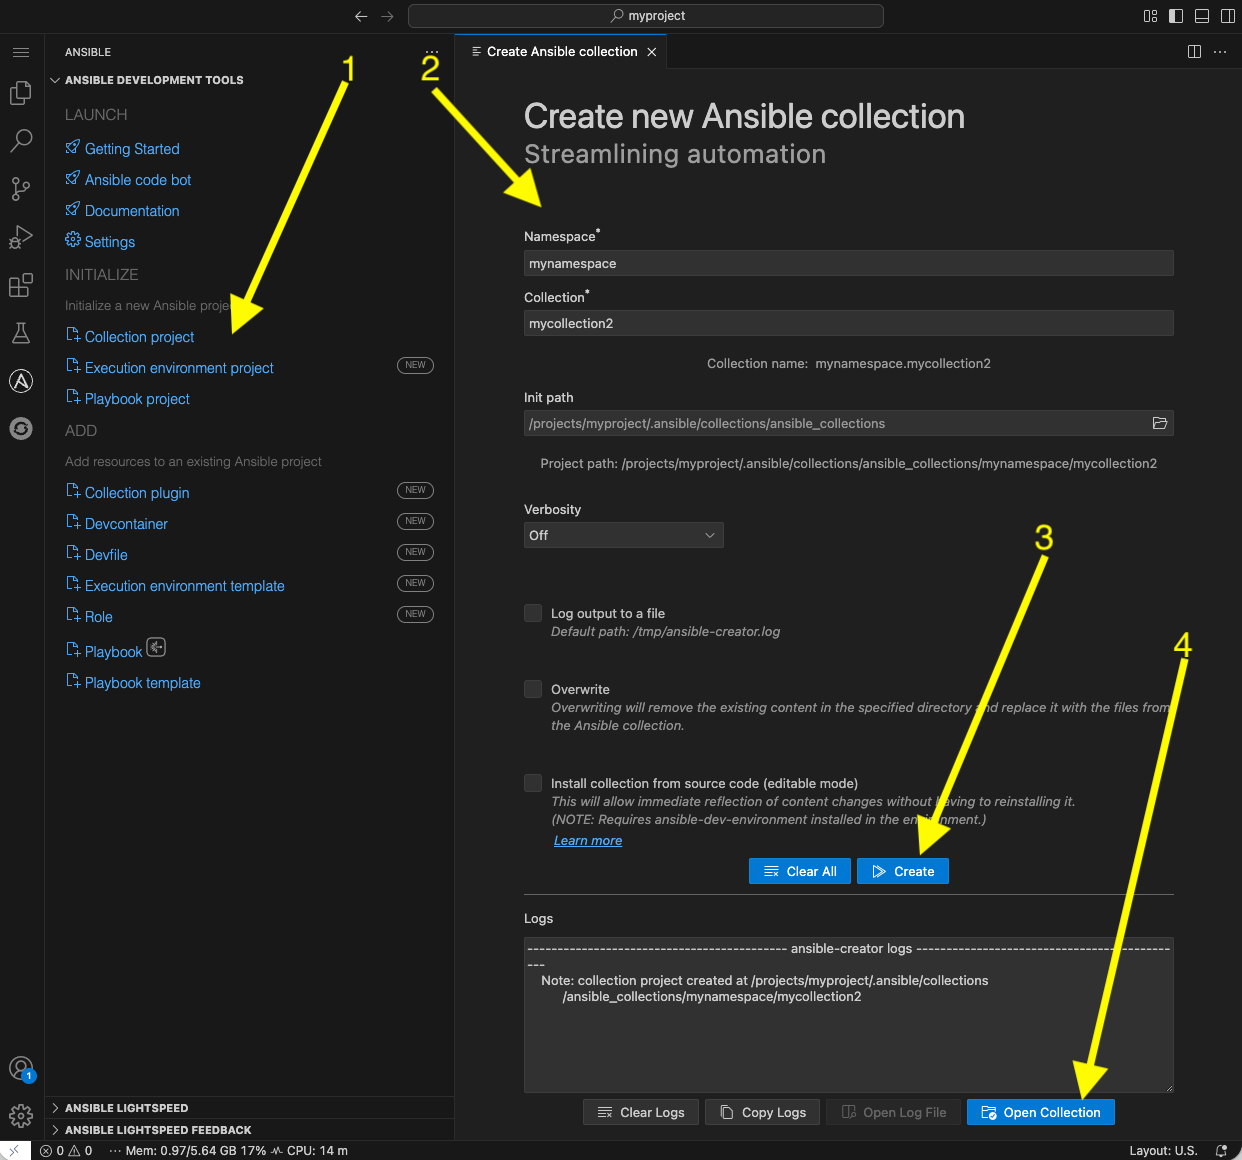Open the Extensions view
Image resolution: width=1242 pixels, height=1160 pixels.
21,285
